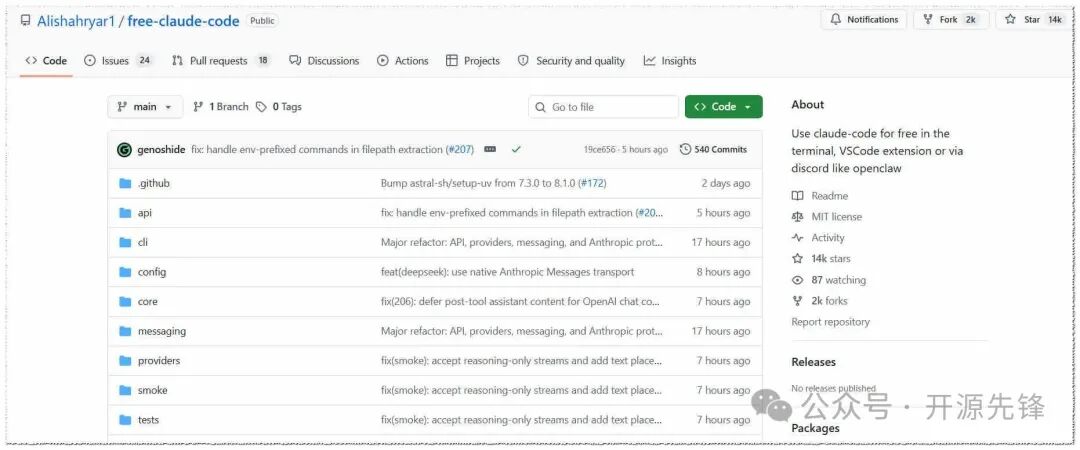Click the green check status icon
This screenshot has height=450, width=1080.
[x=517, y=149]
